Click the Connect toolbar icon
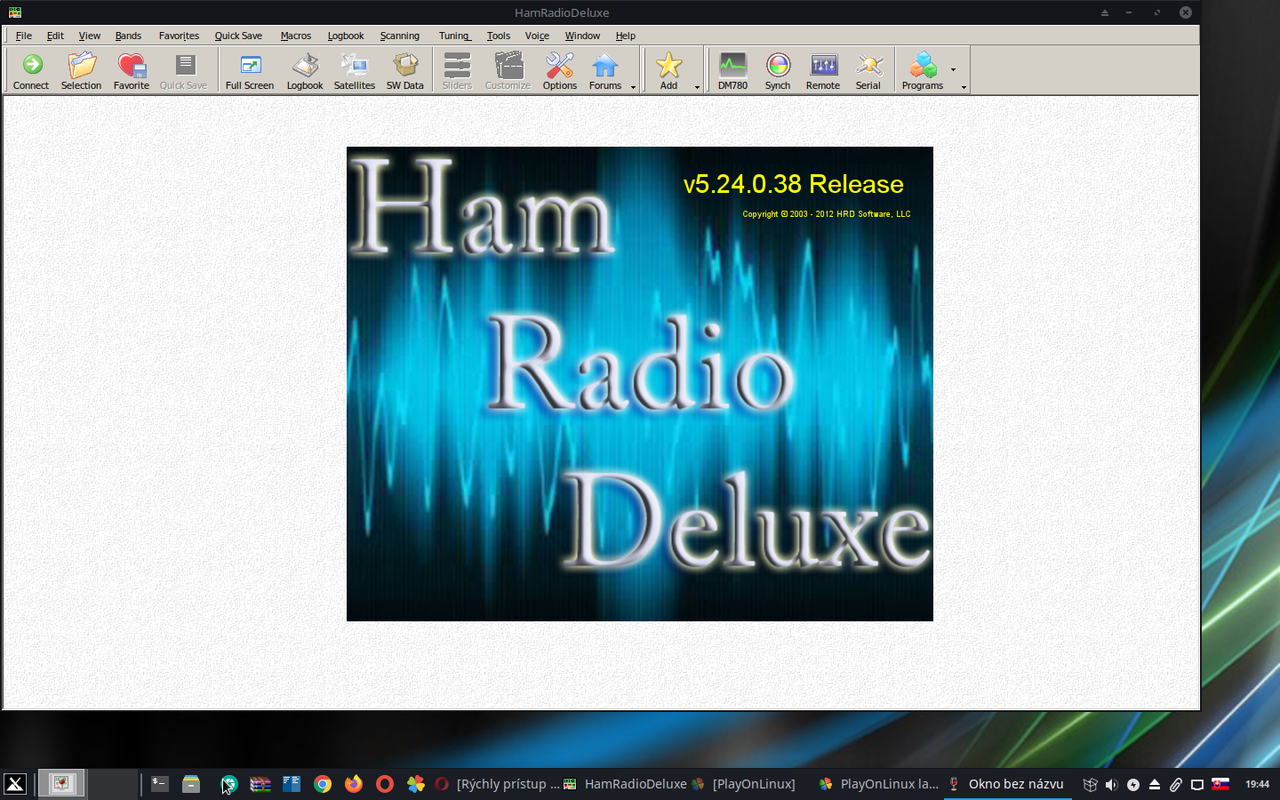Viewport: 1280px width, 800px height. (31, 71)
